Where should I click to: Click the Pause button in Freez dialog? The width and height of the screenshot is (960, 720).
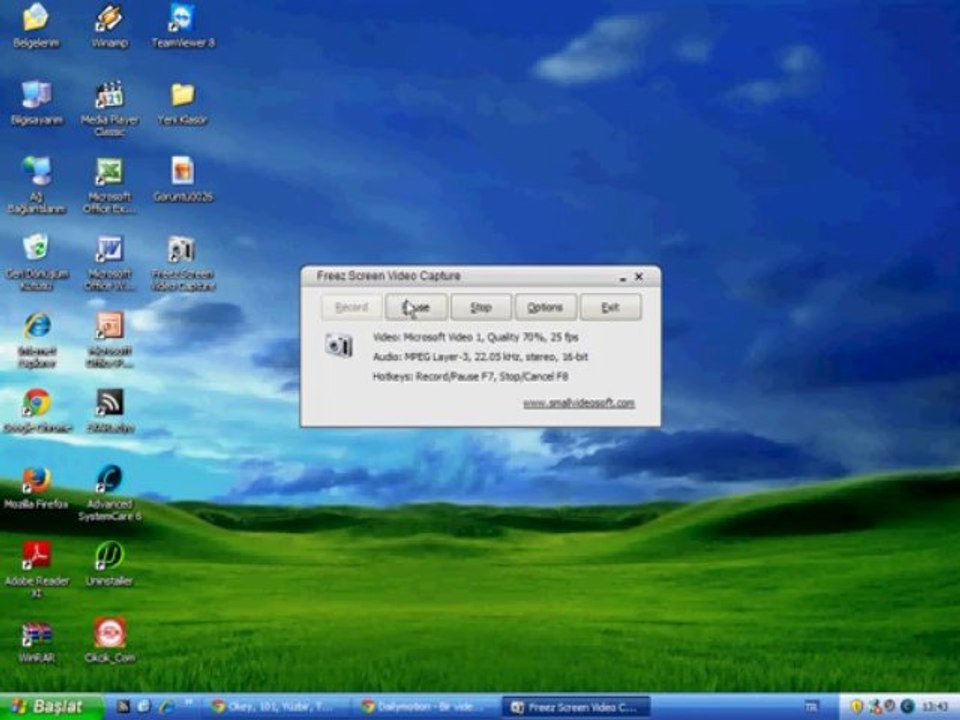(416, 307)
